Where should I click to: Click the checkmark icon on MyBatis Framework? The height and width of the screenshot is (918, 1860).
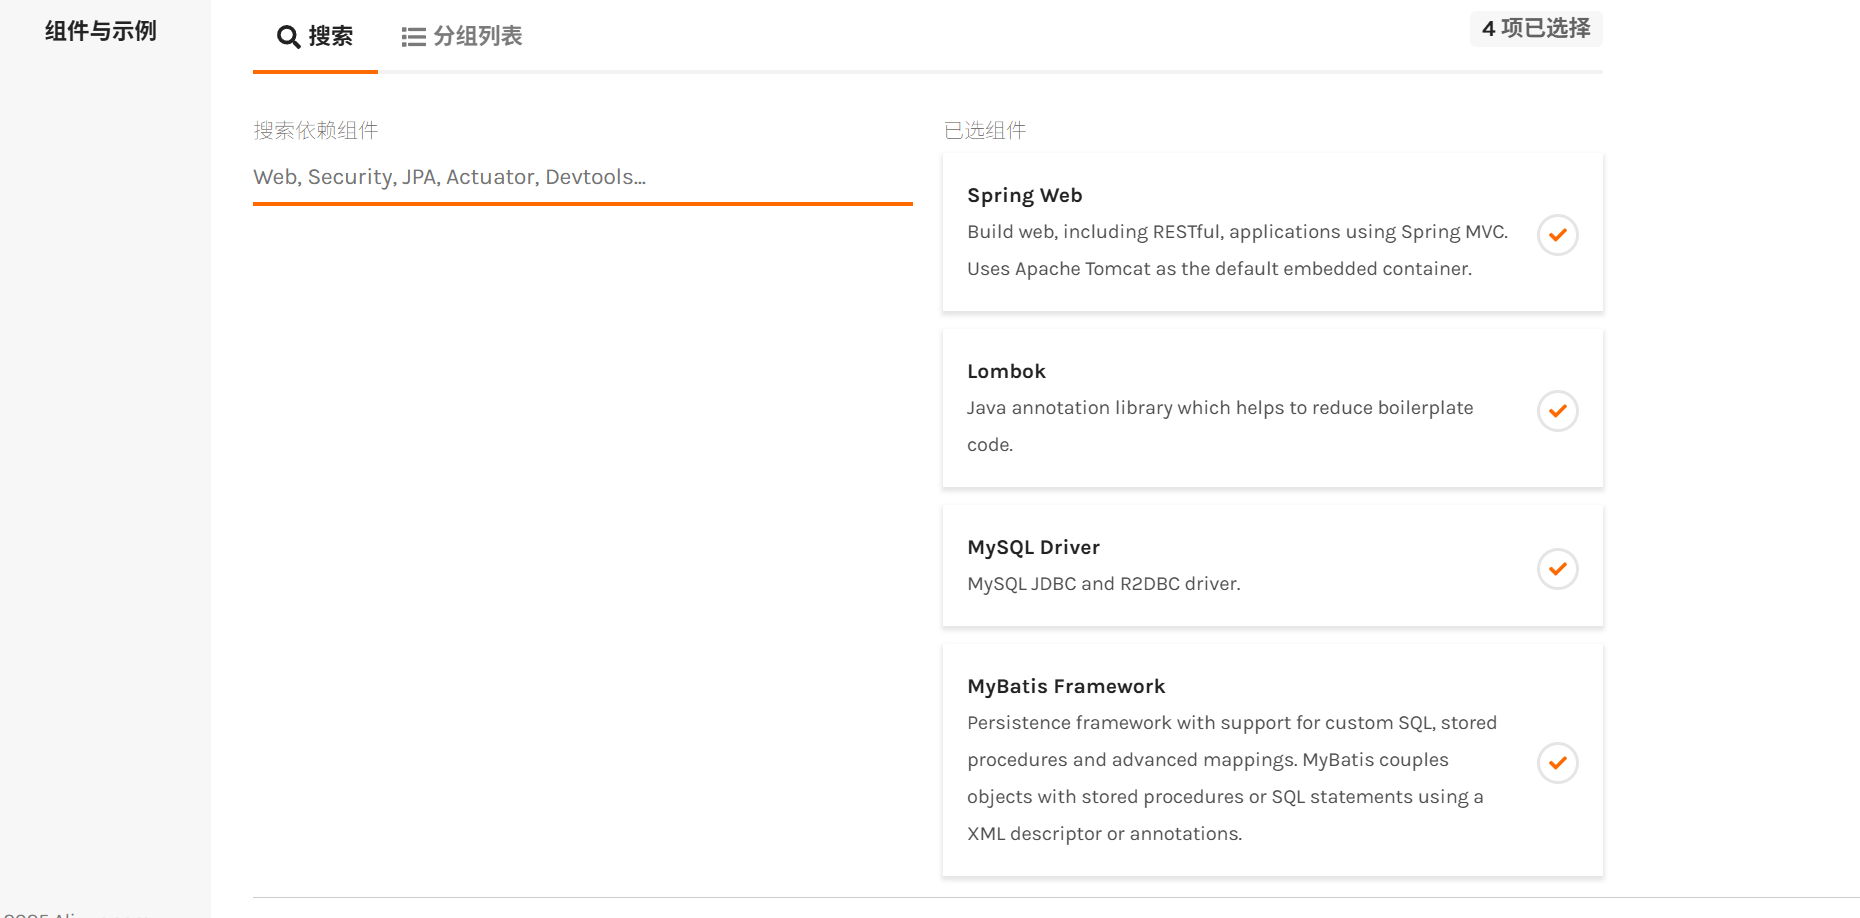pos(1557,762)
